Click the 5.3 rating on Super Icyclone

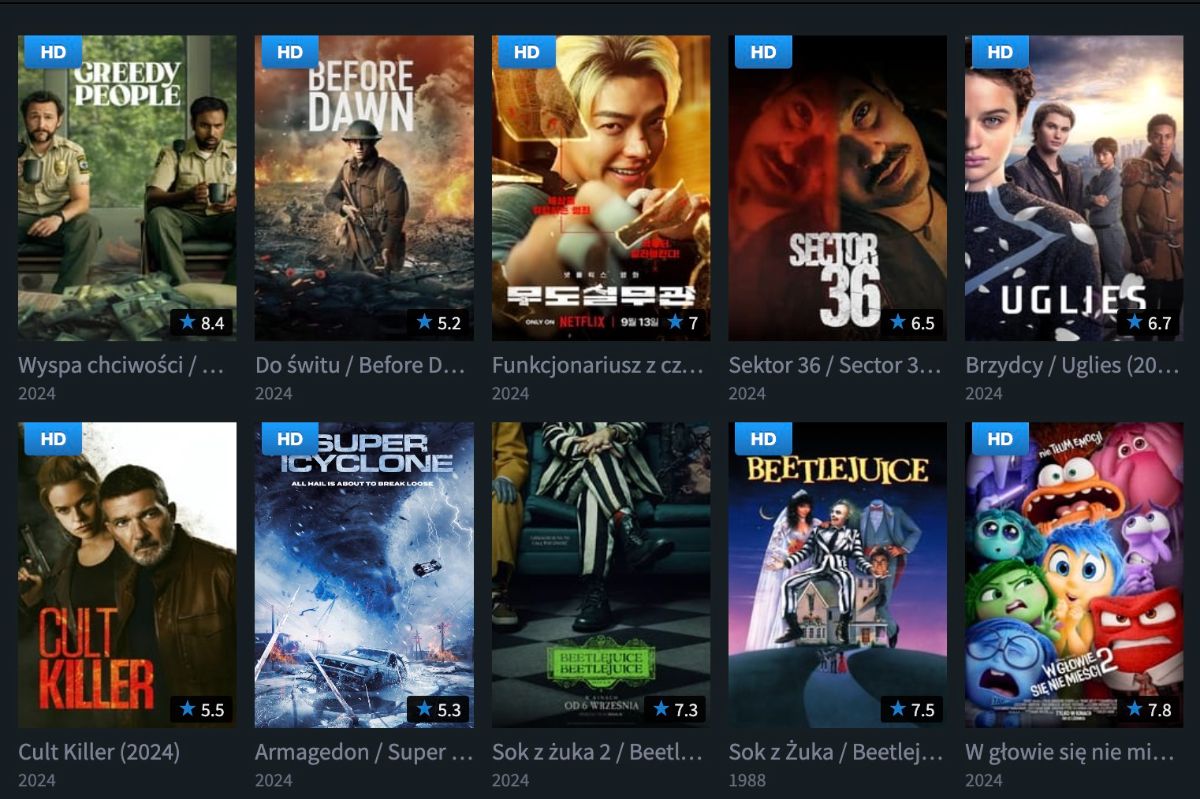click(438, 709)
